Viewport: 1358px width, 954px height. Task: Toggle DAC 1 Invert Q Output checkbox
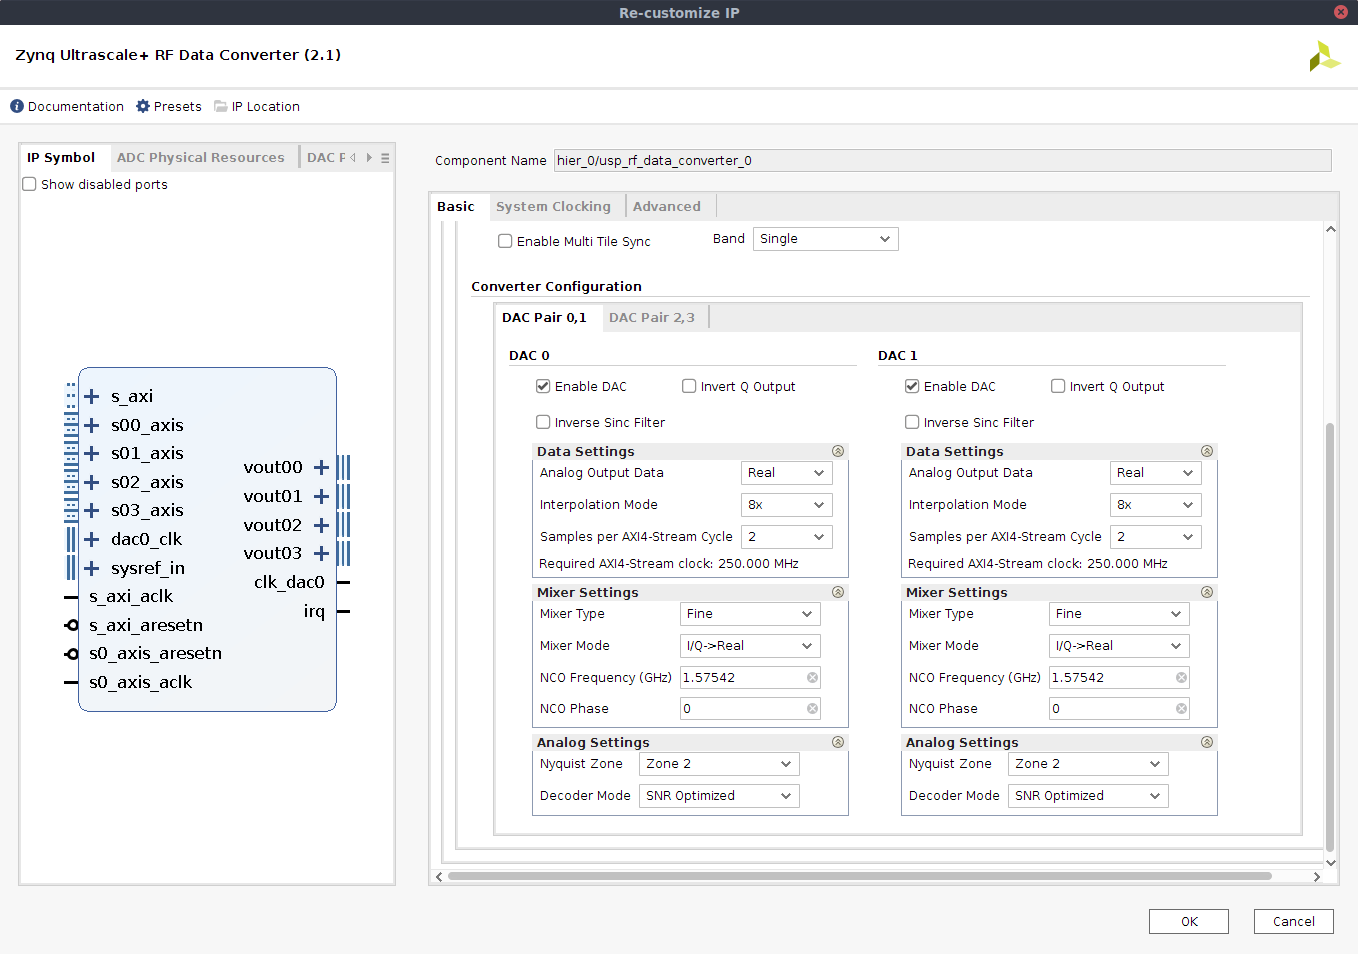pyautogui.click(x=1058, y=386)
